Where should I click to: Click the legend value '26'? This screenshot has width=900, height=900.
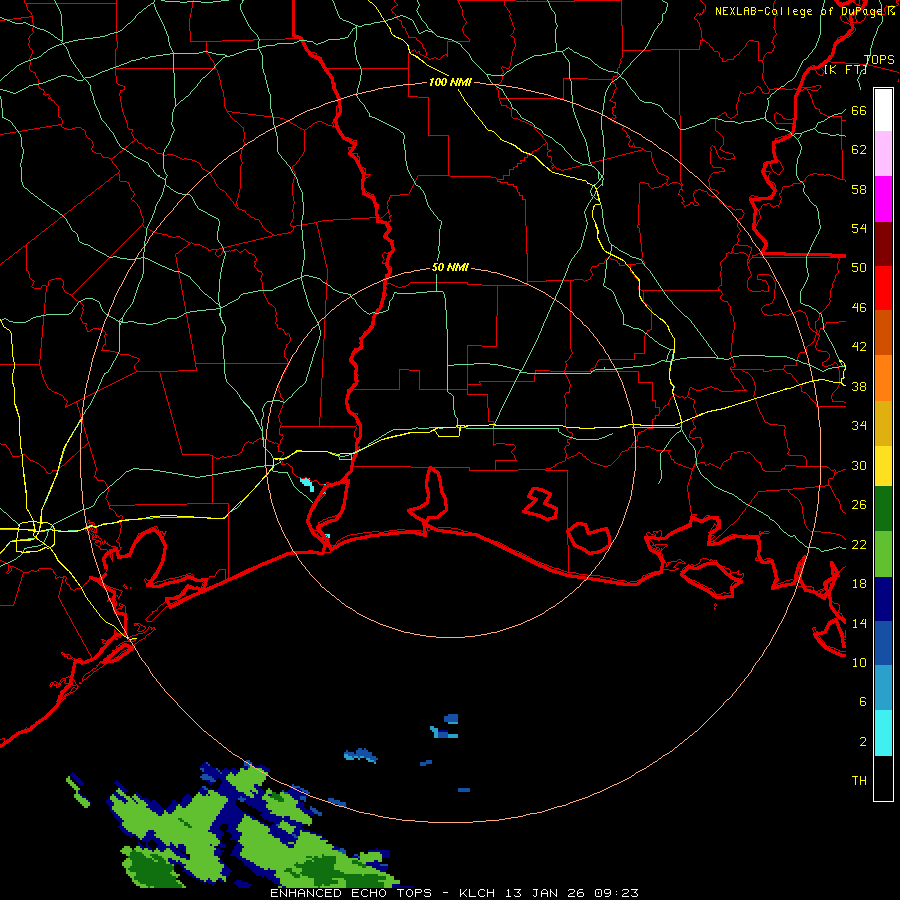859,505
